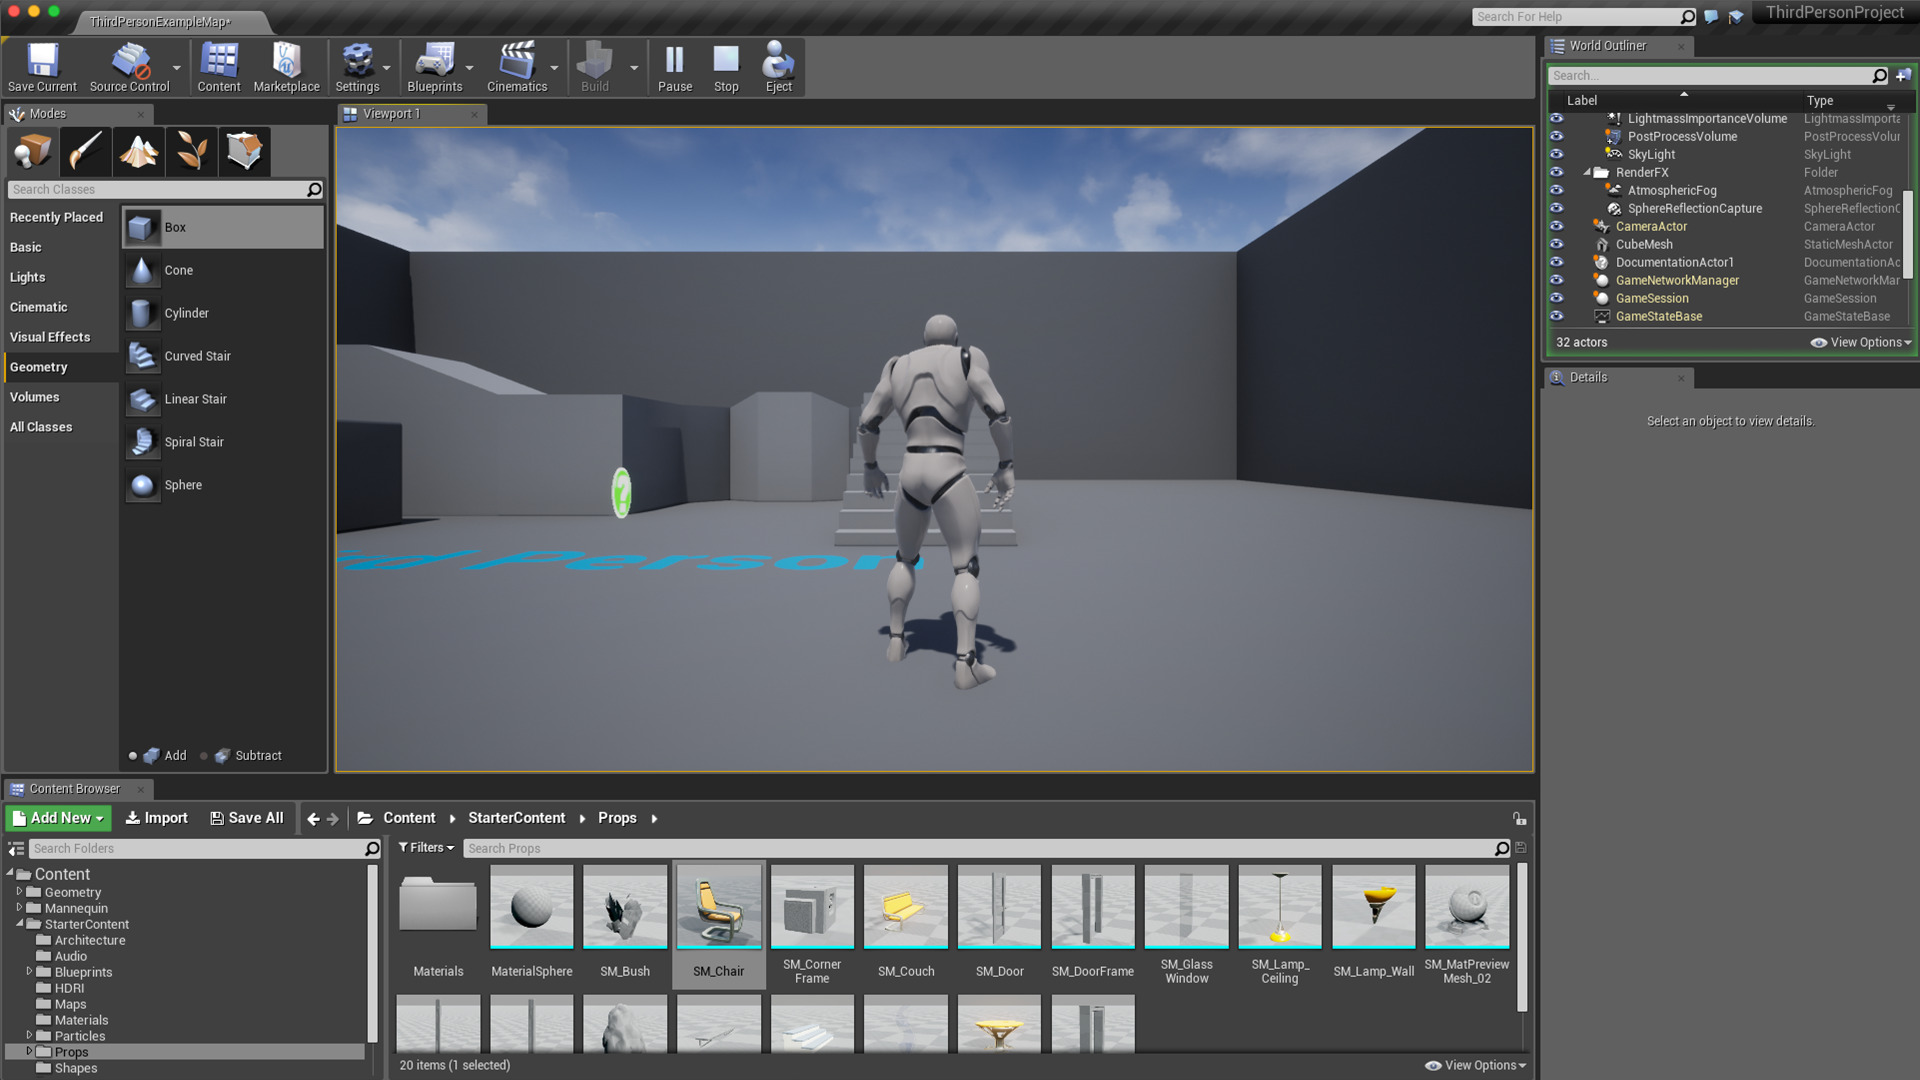Open the Filters dropdown in the Content Browser
The image size is (1920, 1080).
pos(426,847)
